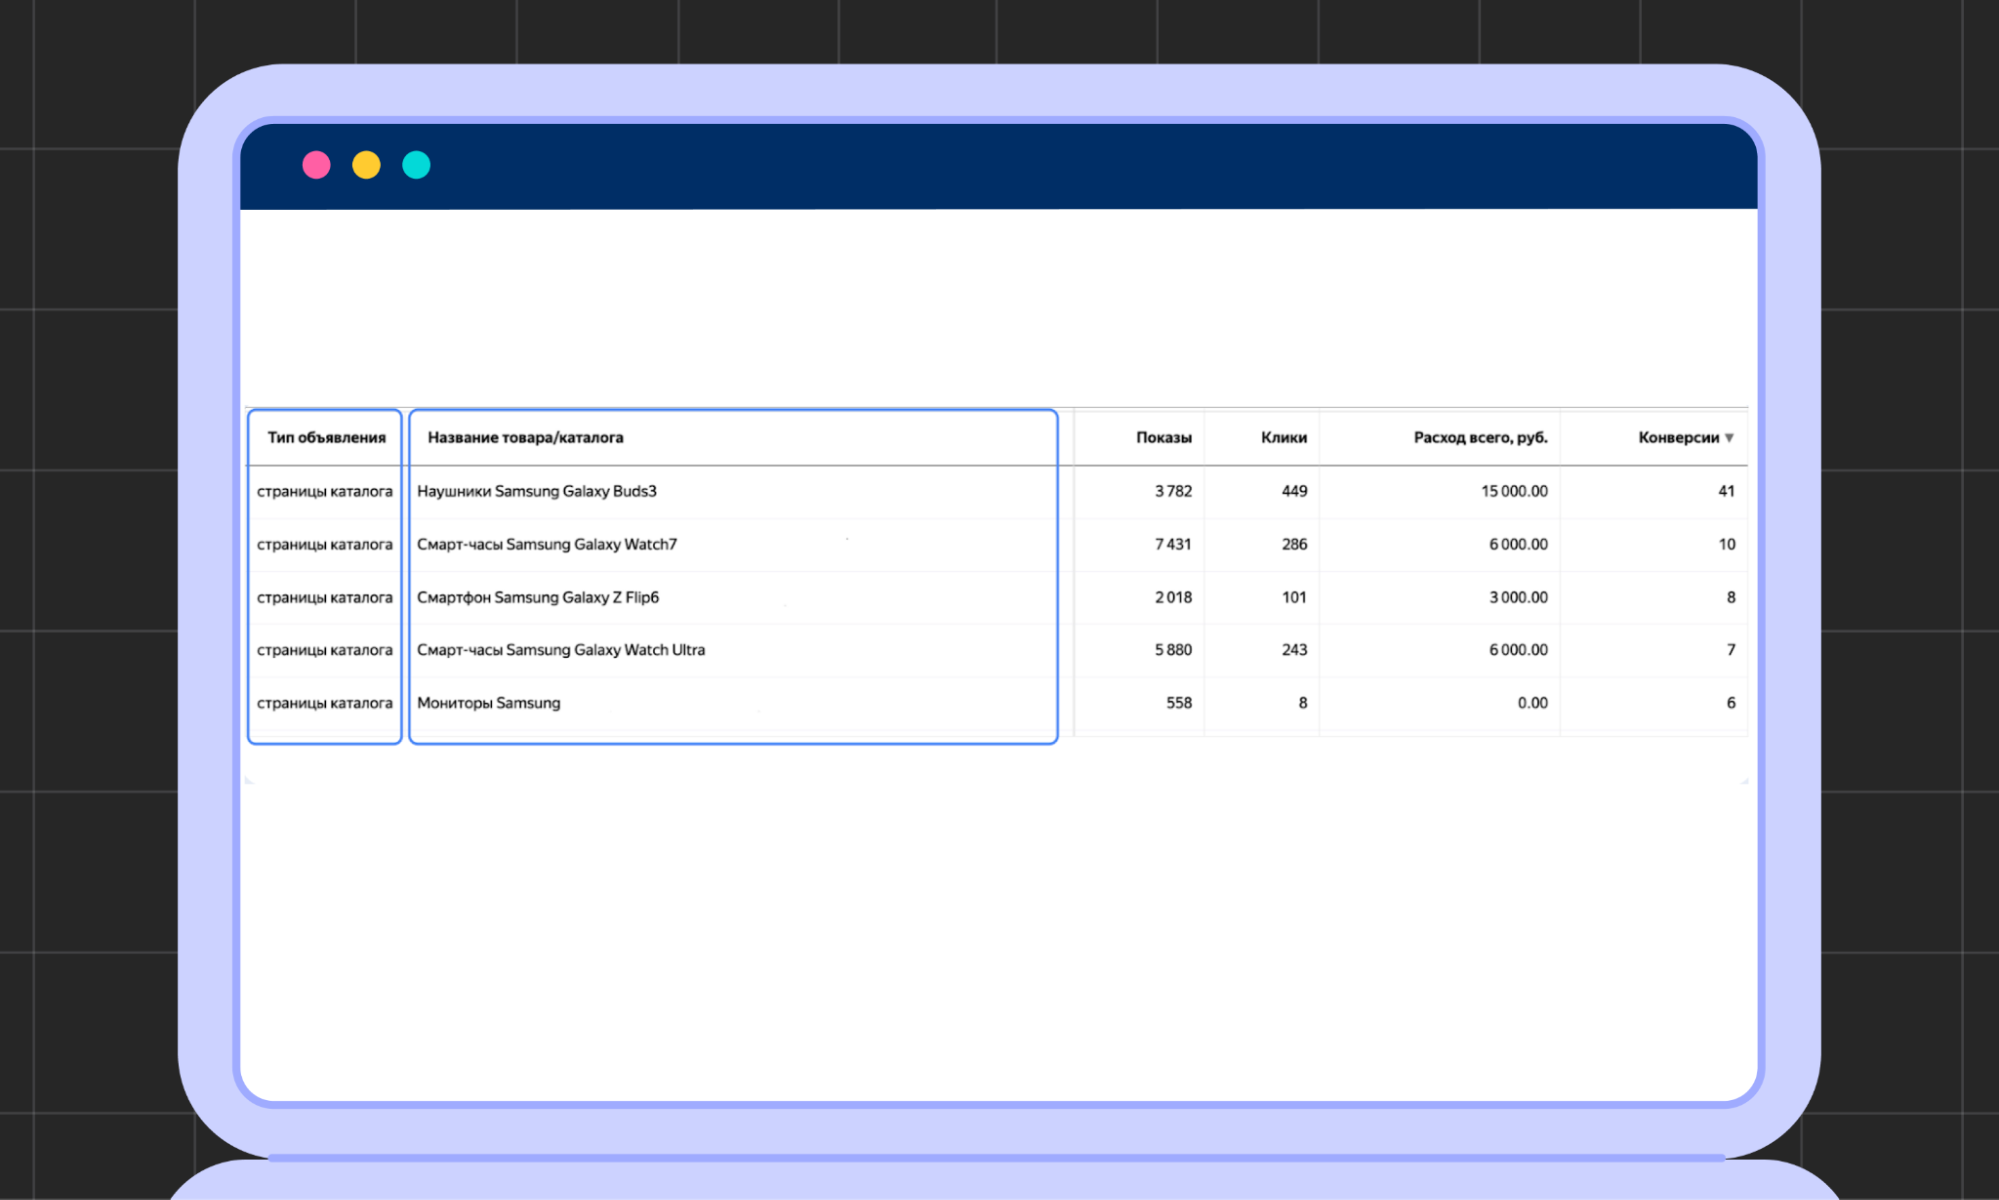The width and height of the screenshot is (1999, 1200).
Task: Click clicks value 449
Action: [x=1294, y=491]
